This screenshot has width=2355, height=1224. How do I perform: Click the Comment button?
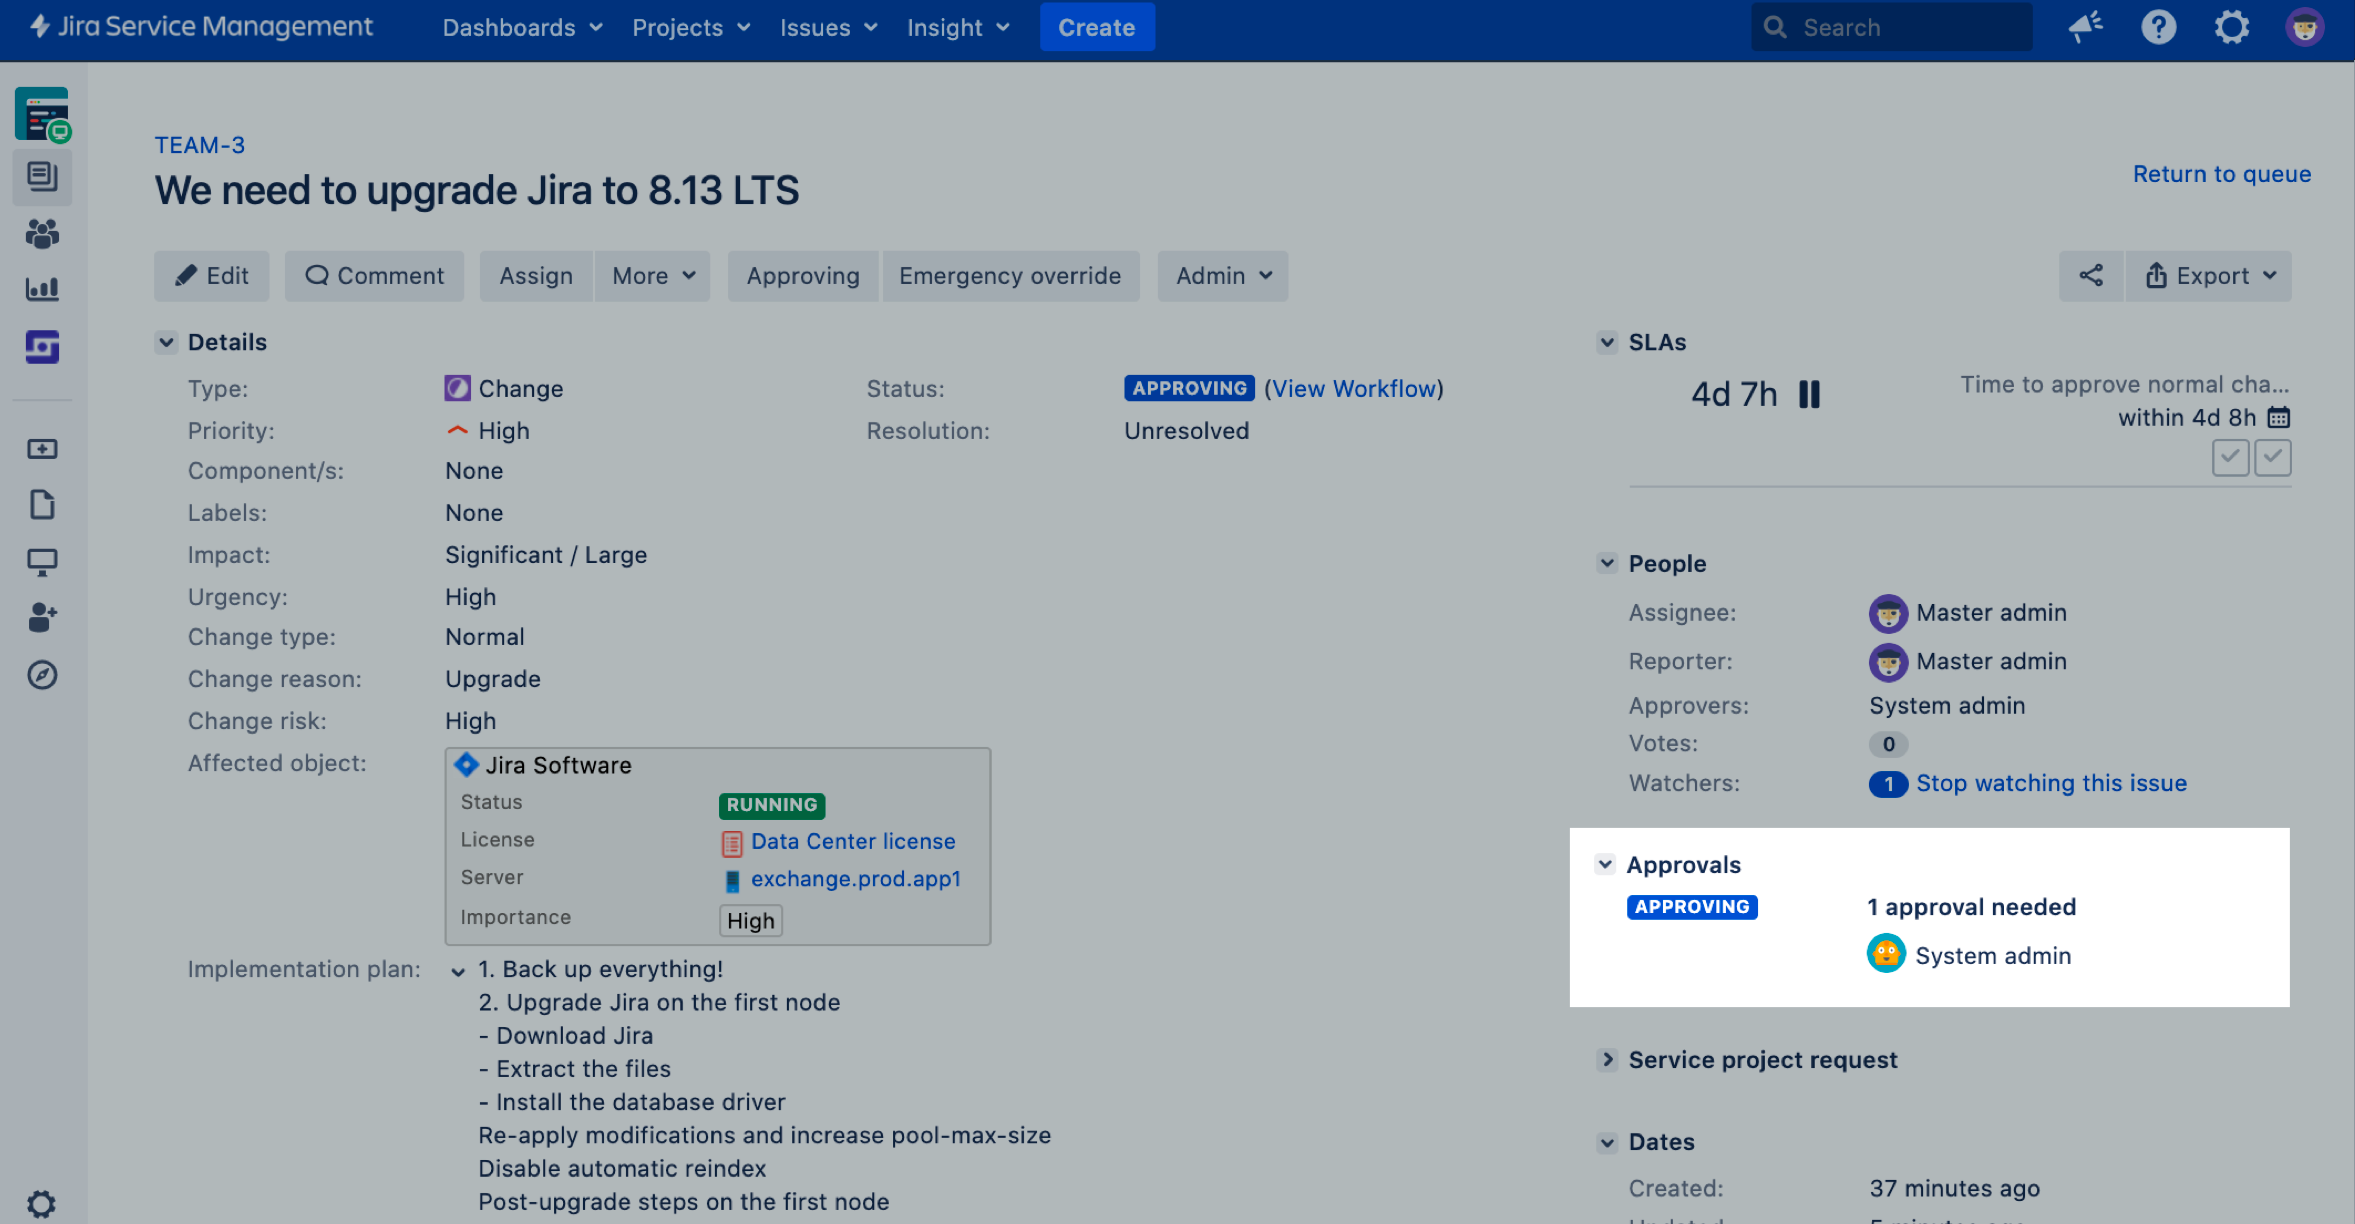pos(374,276)
